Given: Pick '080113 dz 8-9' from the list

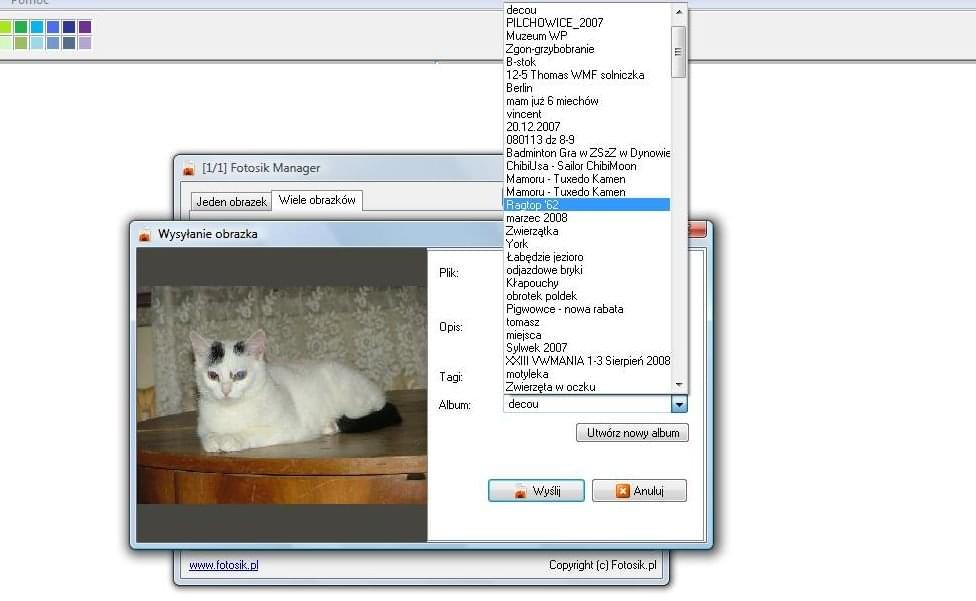Looking at the screenshot, I should point(586,140).
